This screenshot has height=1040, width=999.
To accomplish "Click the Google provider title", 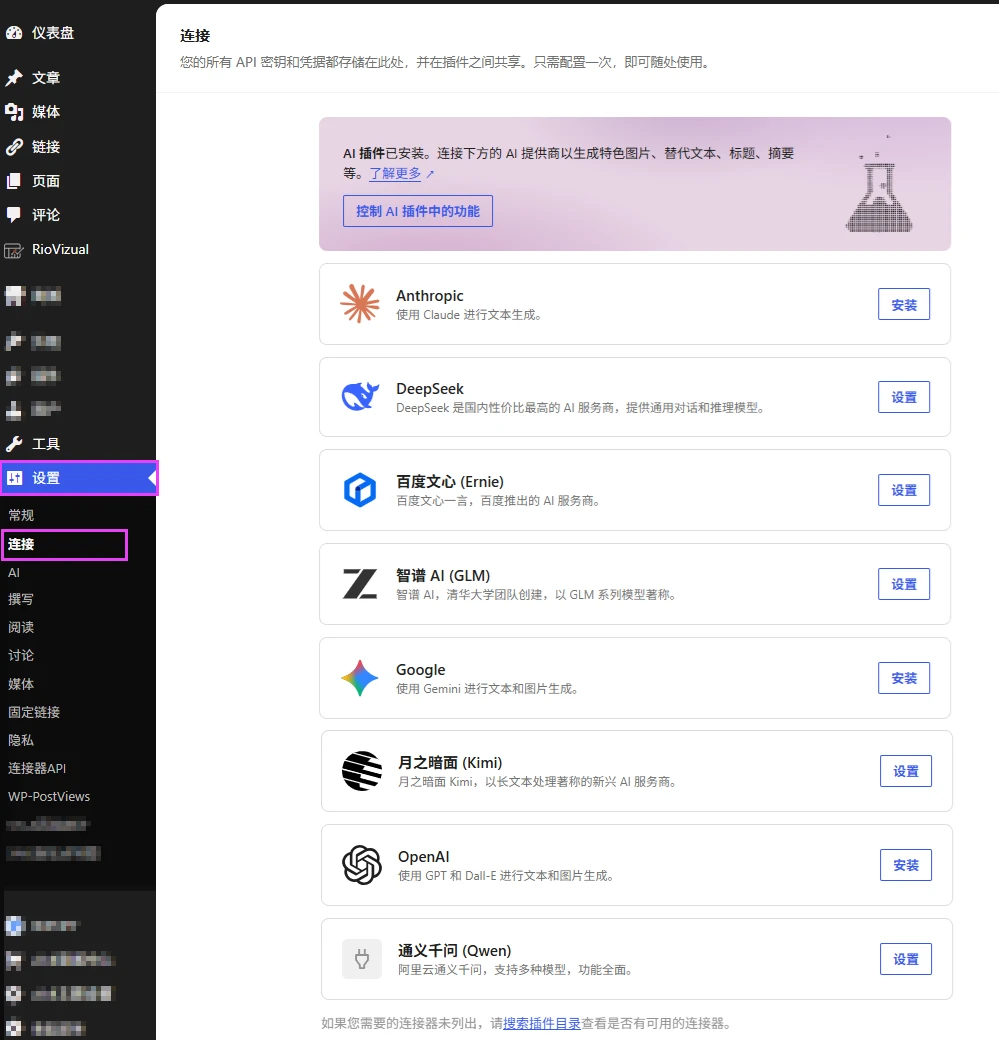I will [421, 670].
